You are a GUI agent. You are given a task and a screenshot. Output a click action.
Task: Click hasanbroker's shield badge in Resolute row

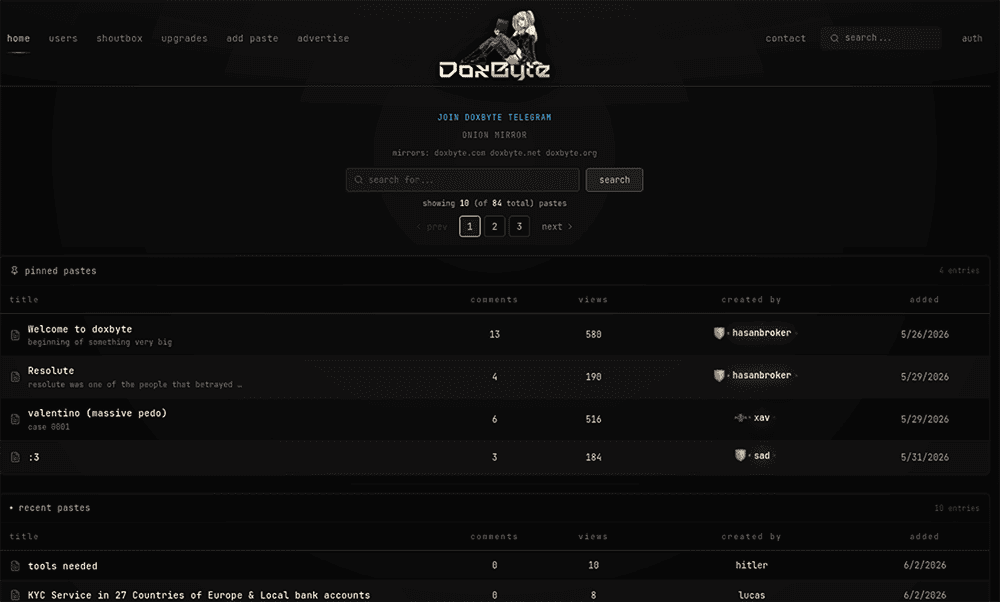pos(719,376)
